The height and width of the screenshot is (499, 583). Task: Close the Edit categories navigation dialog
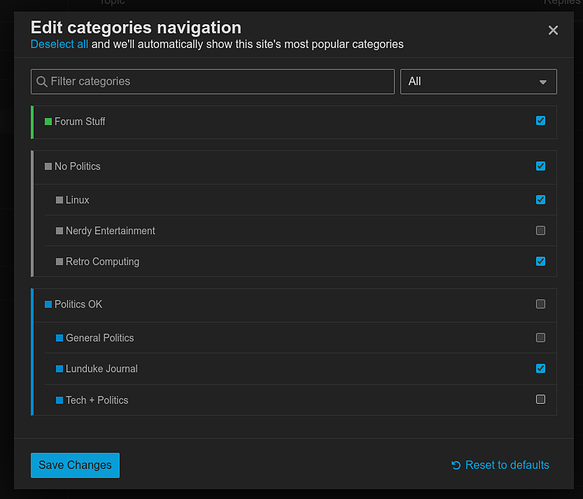(x=553, y=30)
